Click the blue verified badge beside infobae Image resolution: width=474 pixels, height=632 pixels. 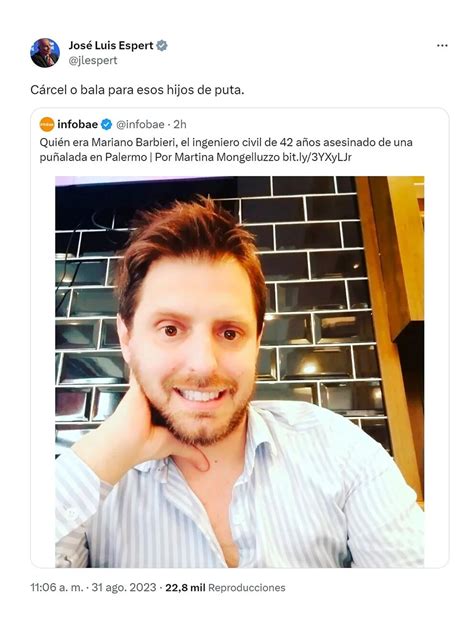pos(106,125)
